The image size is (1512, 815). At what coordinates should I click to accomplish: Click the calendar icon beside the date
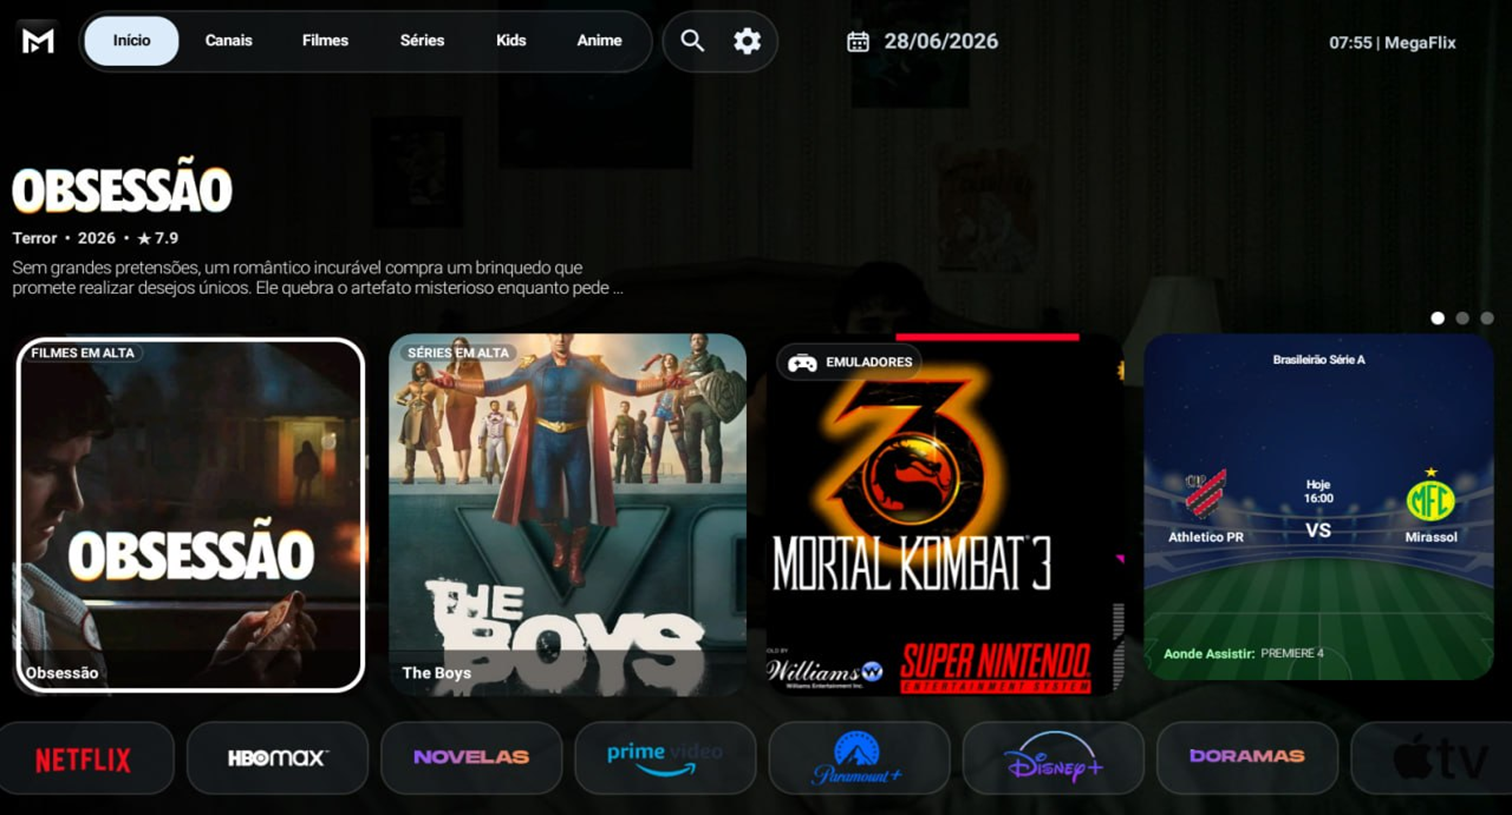(x=858, y=42)
